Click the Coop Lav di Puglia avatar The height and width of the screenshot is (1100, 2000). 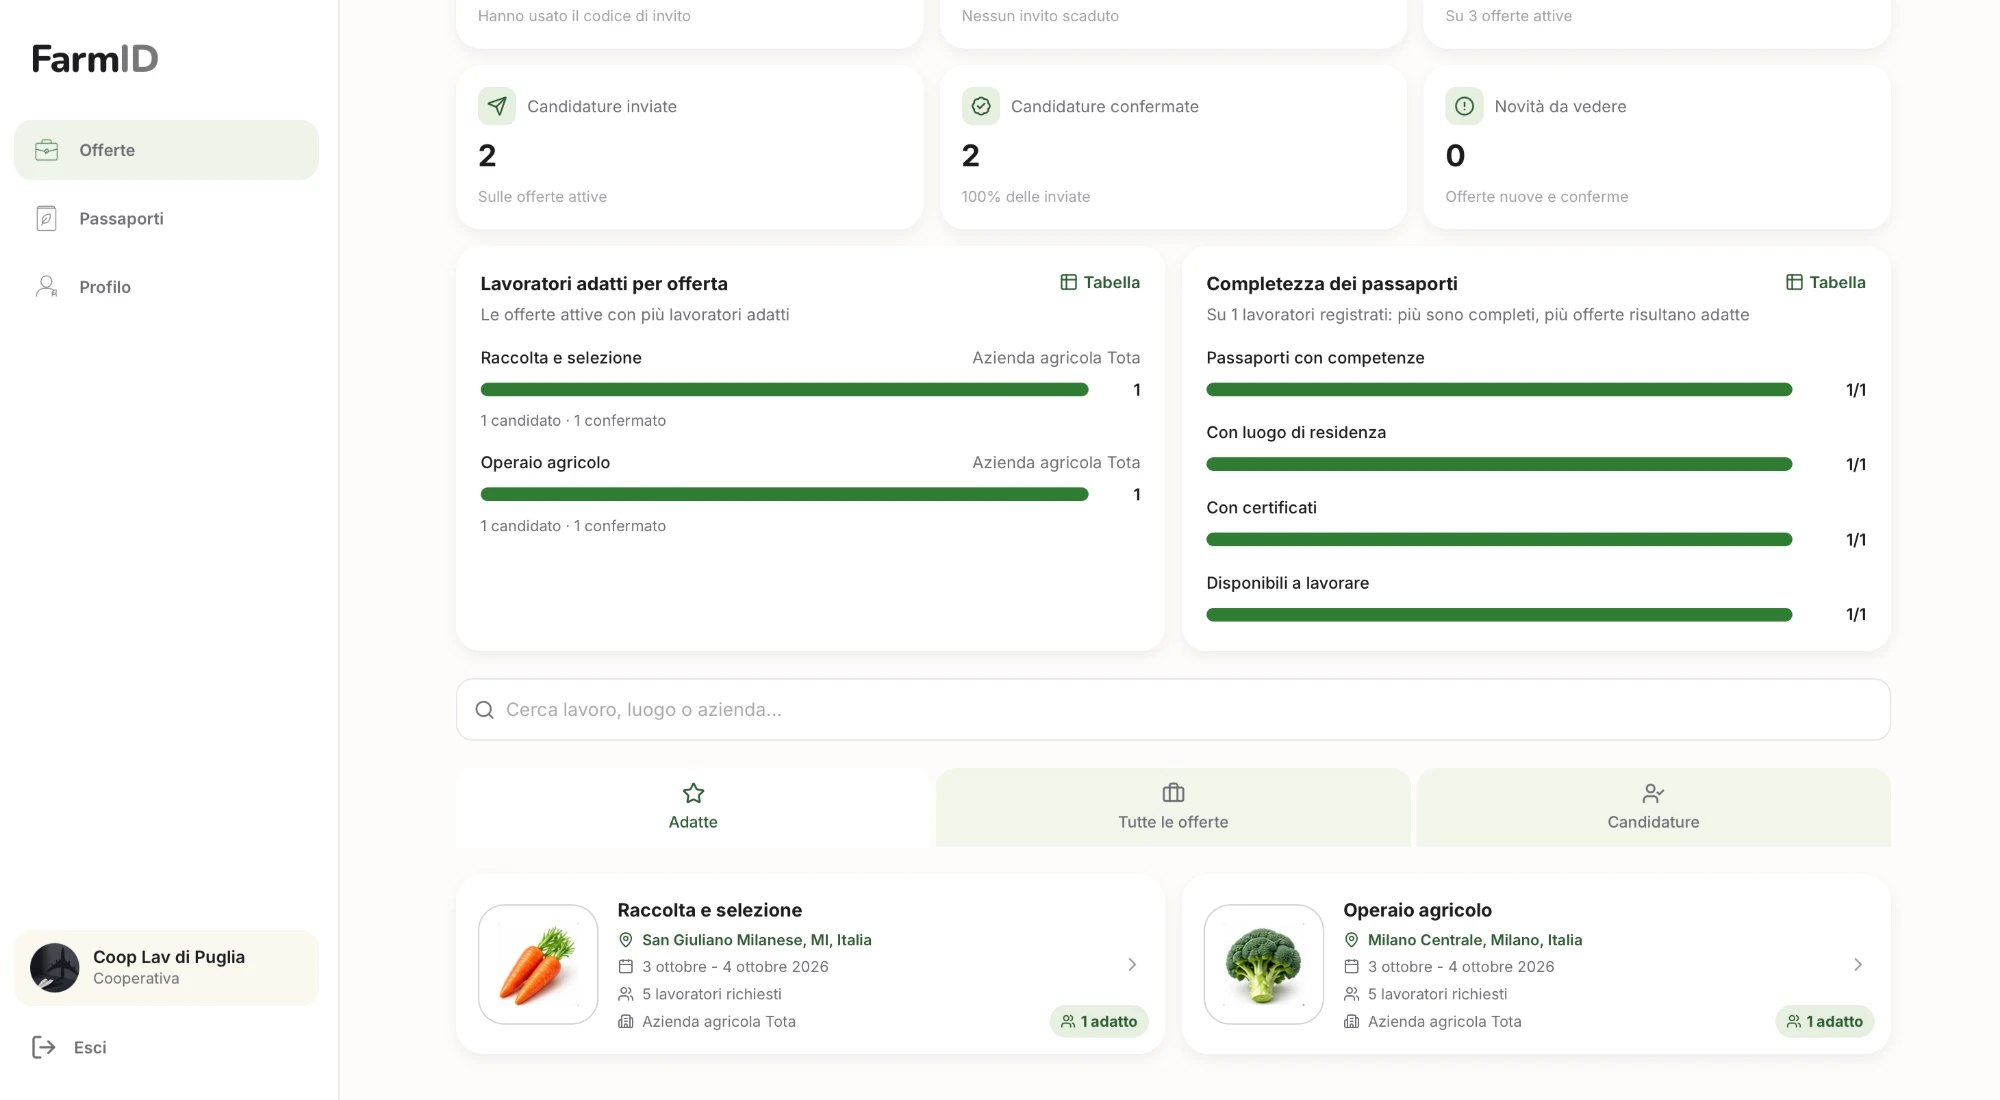click(55, 968)
